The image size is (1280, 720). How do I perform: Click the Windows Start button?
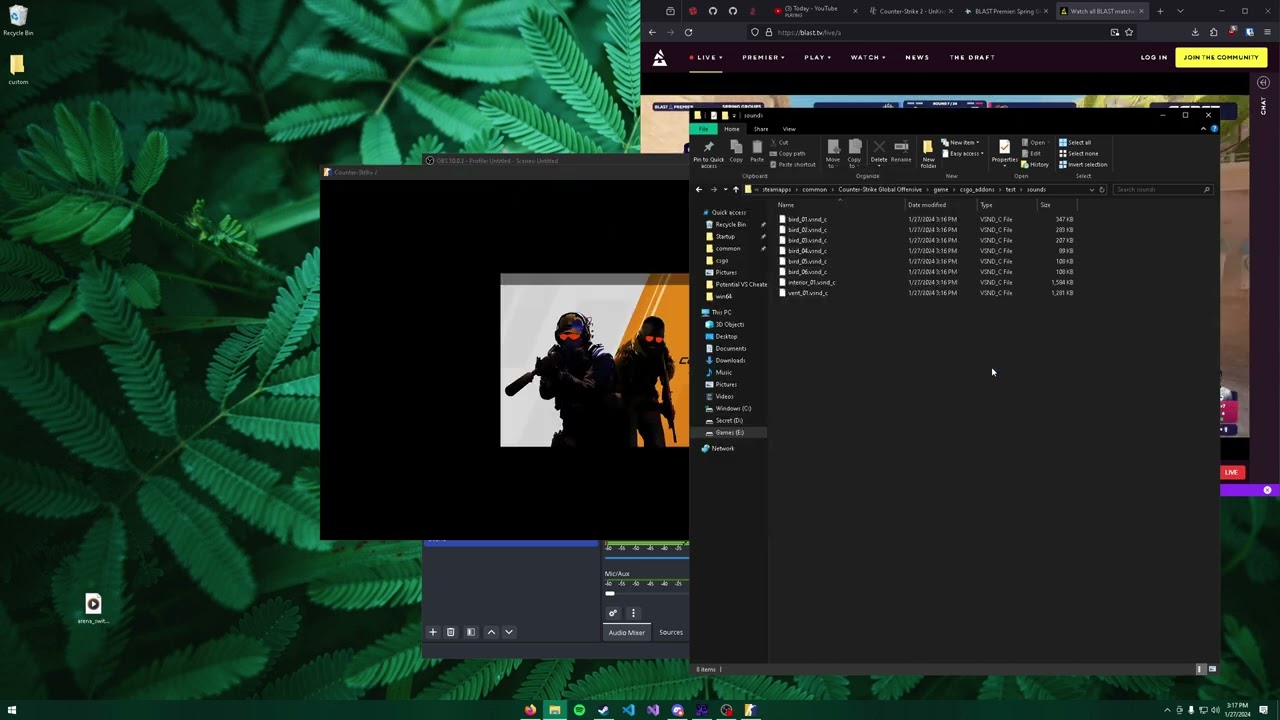click(12, 710)
